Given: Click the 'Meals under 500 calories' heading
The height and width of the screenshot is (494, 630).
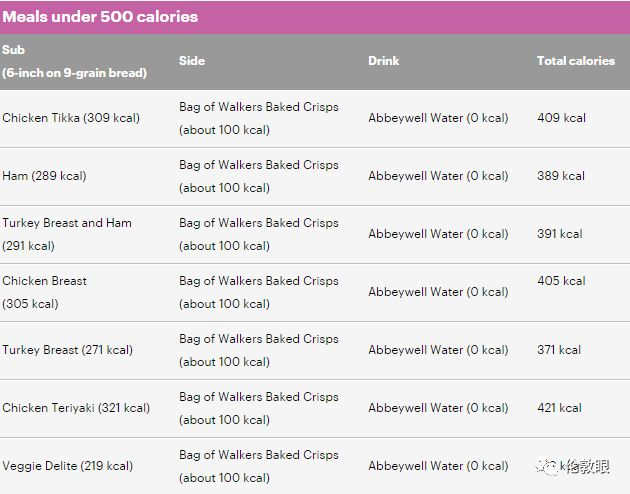Looking at the screenshot, I should [100, 17].
